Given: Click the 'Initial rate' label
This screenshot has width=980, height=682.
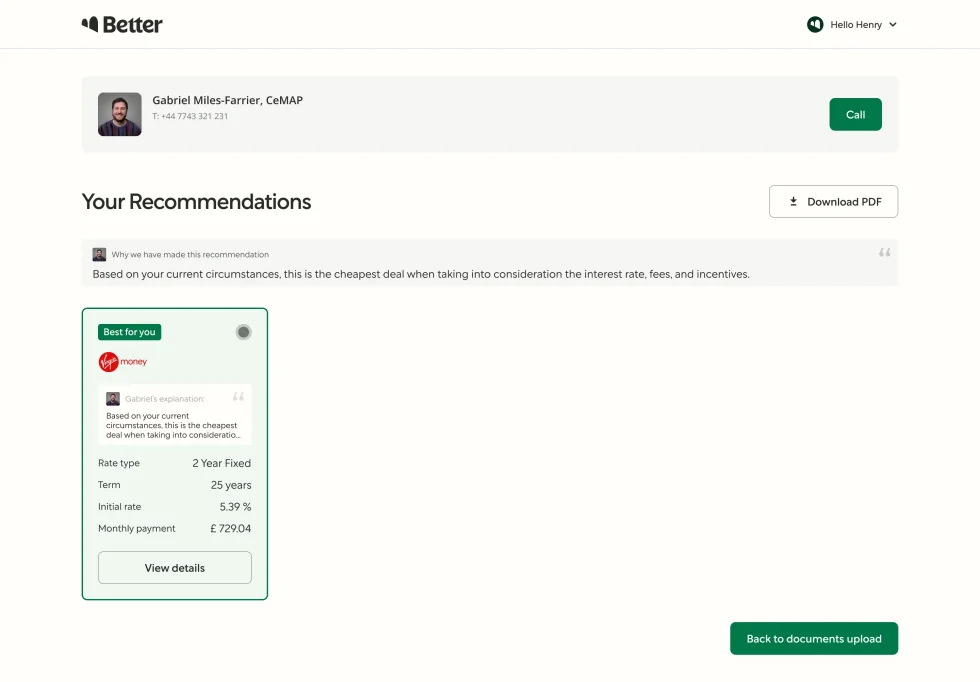Looking at the screenshot, I should [x=119, y=507].
